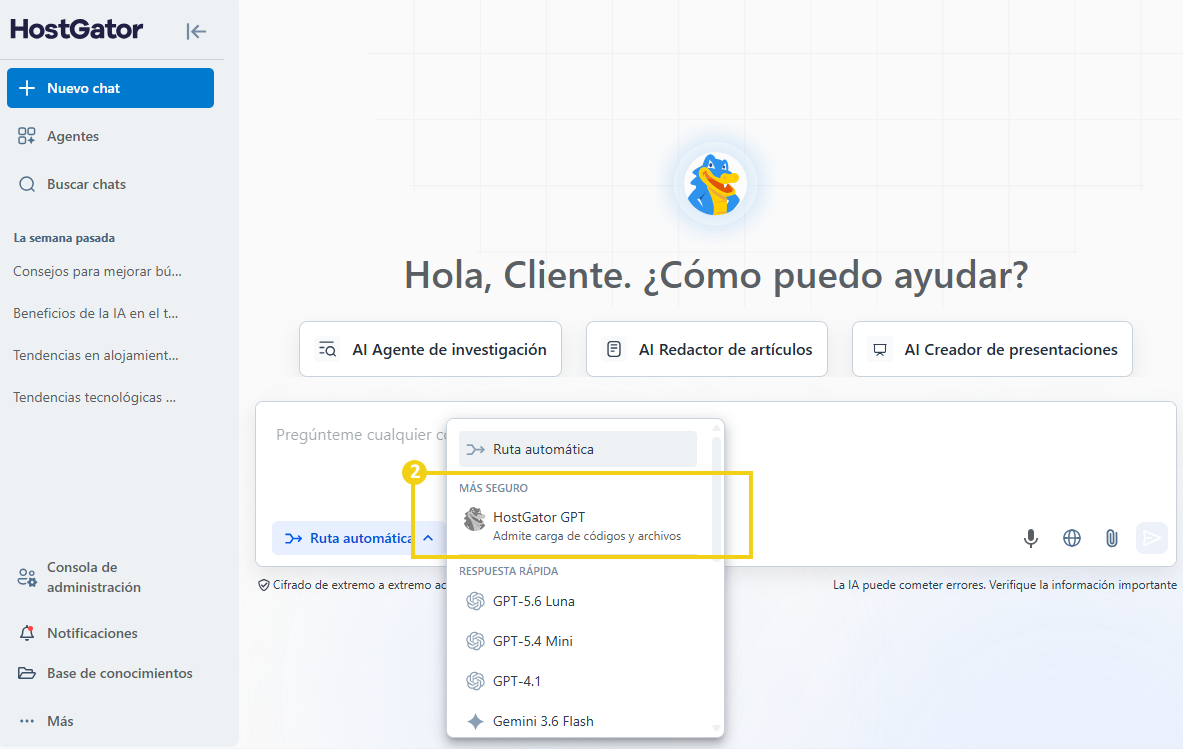Image resolution: width=1183 pixels, height=749 pixels.
Task: Click the 'MÁS SEGURO' section label
Action: [x=493, y=488]
